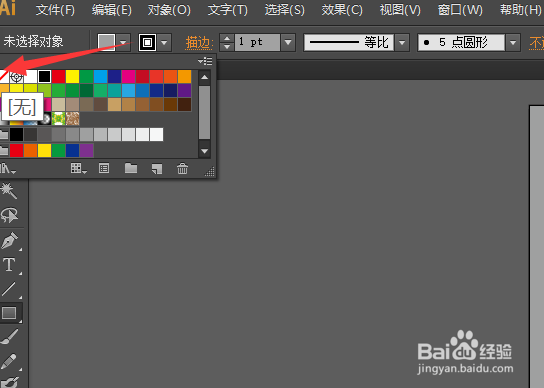Image resolution: width=544 pixels, height=388 pixels.
Task: Select the Rectangle tool
Action: tap(9, 313)
